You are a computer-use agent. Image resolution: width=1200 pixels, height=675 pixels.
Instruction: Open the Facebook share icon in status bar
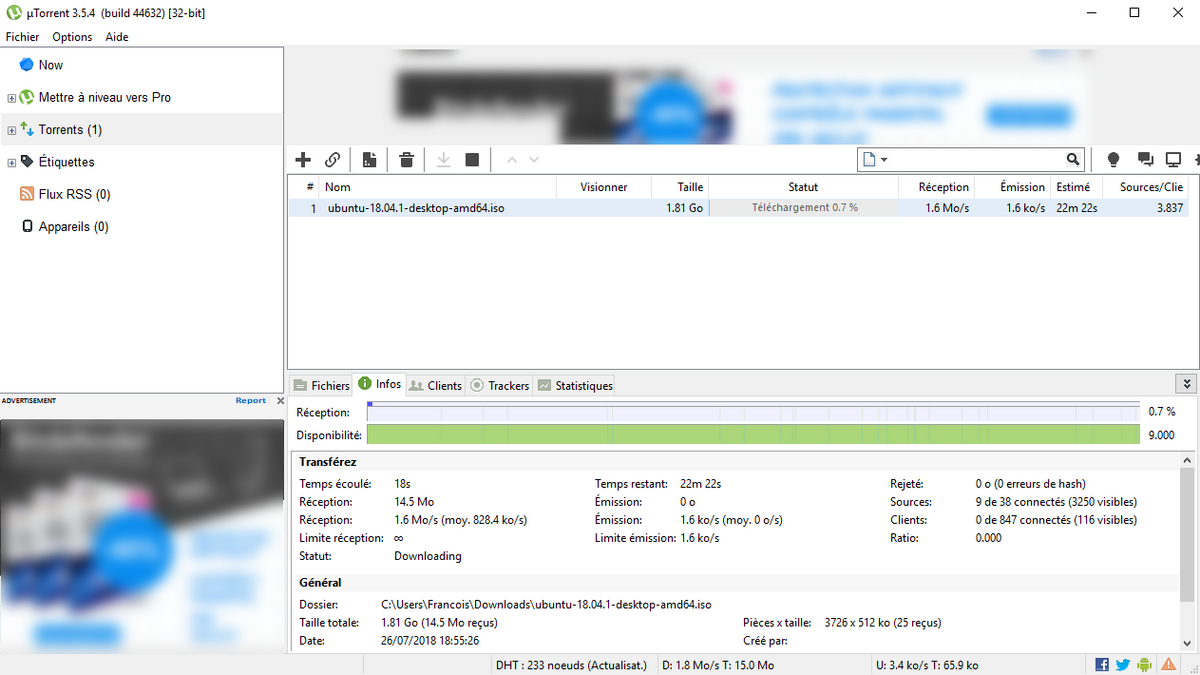1102,664
